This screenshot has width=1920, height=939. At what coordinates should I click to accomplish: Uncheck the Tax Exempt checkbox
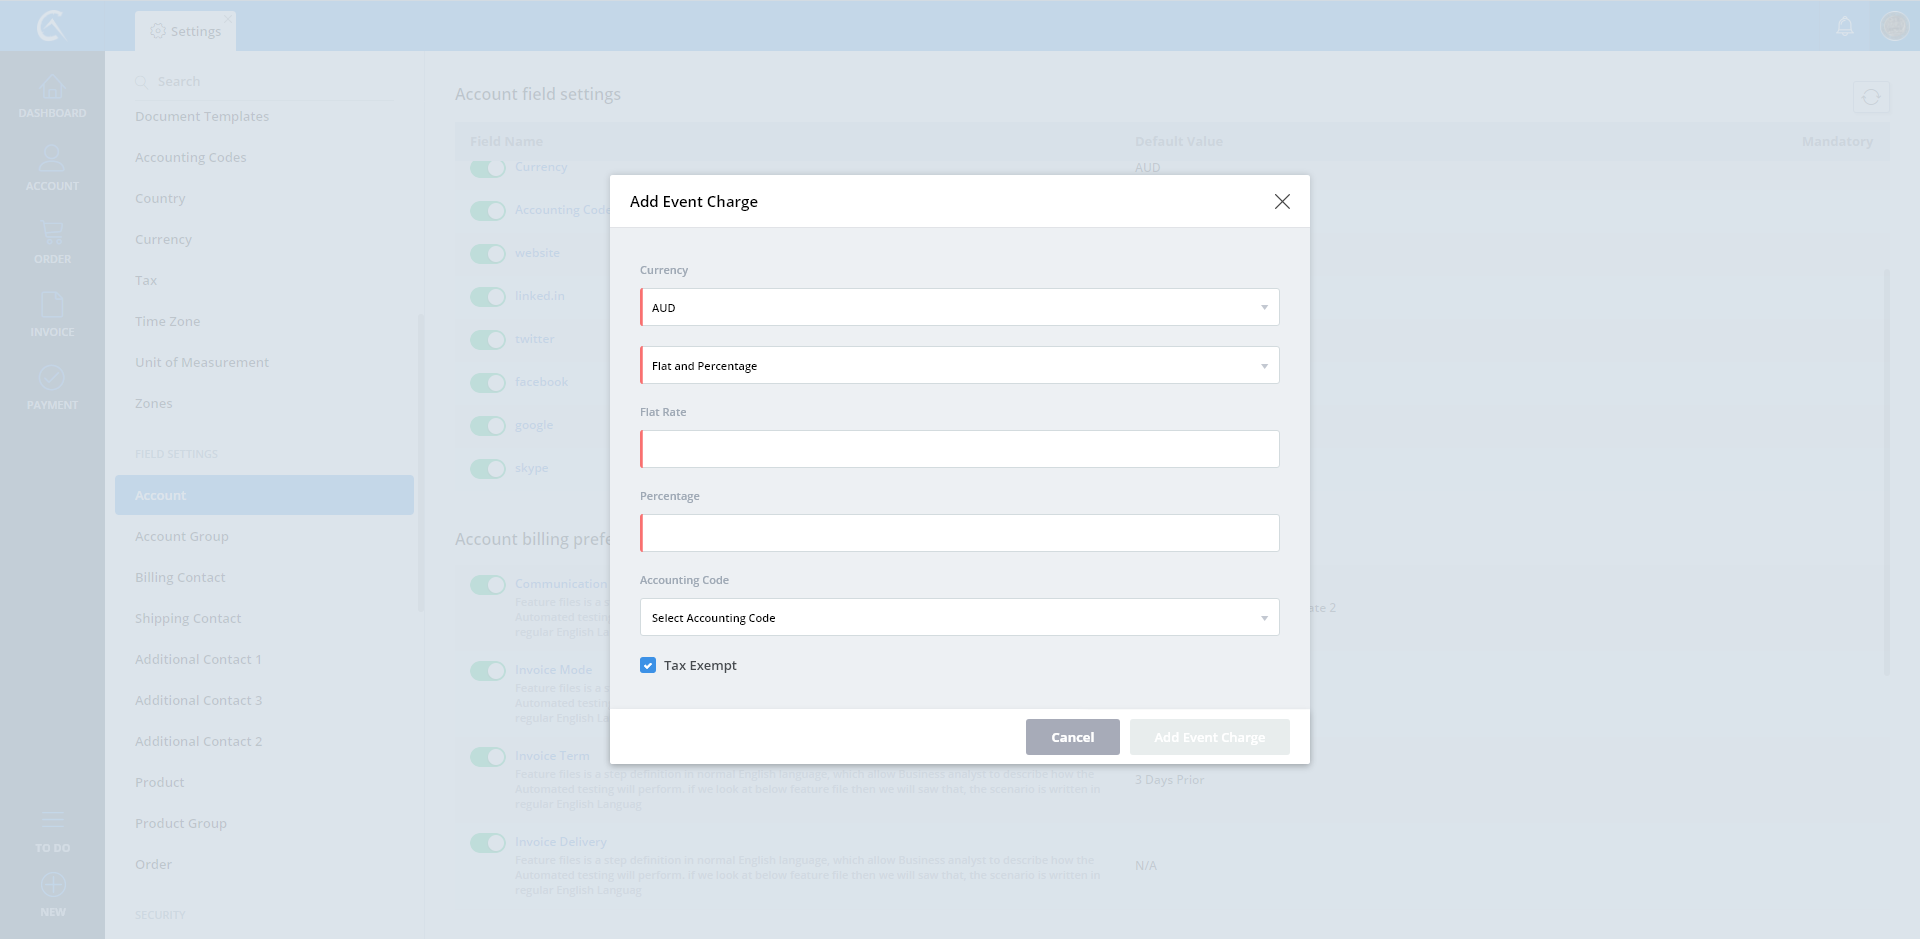[x=648, y=666]
